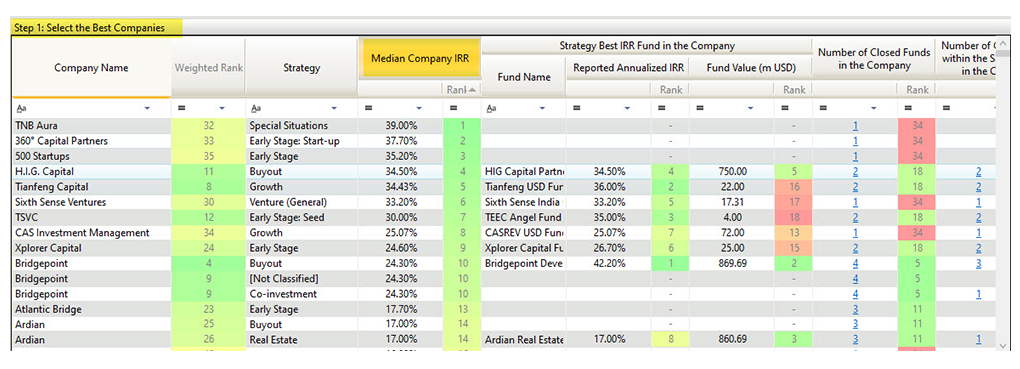Open the Company Name filter dropdown arrow

click(147, 108)
